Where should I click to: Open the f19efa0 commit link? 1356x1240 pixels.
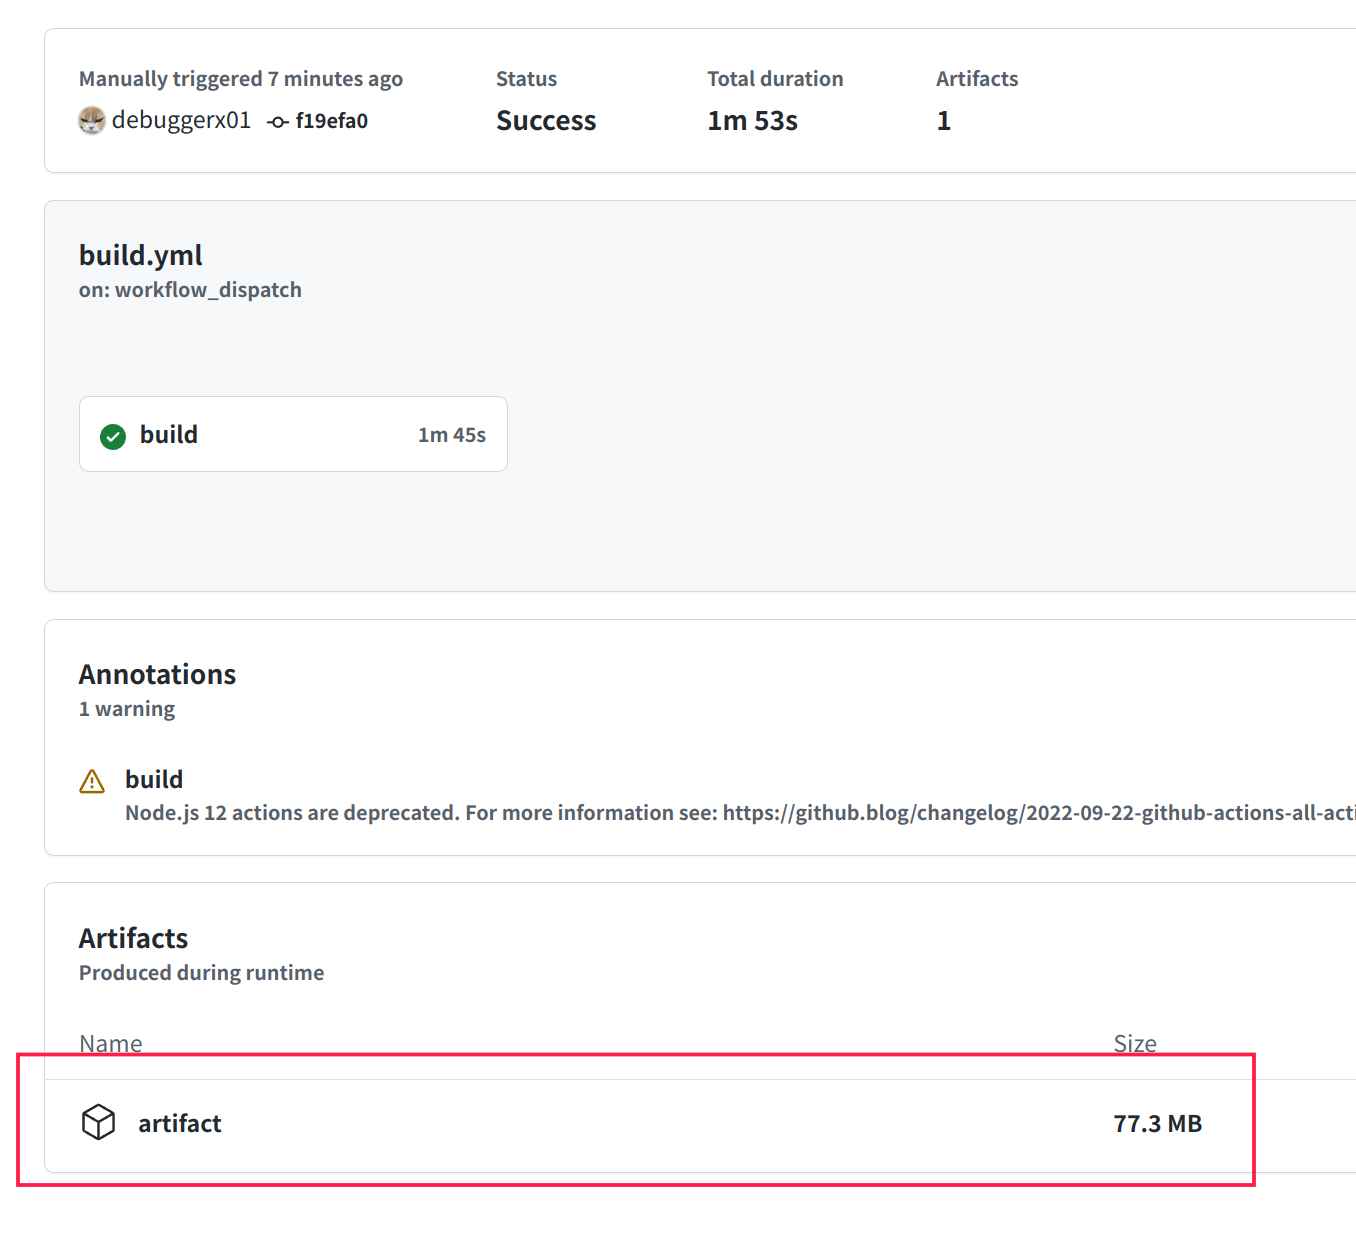coord(333,120)
